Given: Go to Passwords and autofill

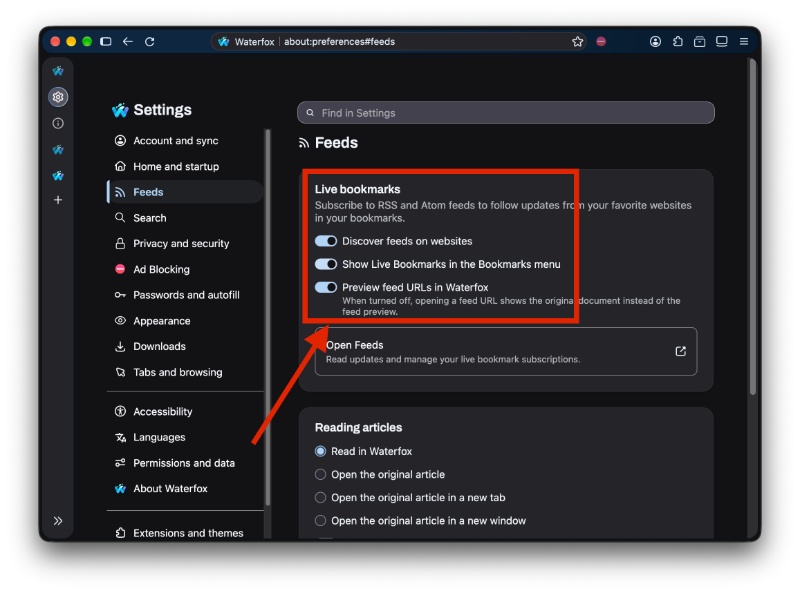Looking at the screenshot, I should [x=185, y=295].
